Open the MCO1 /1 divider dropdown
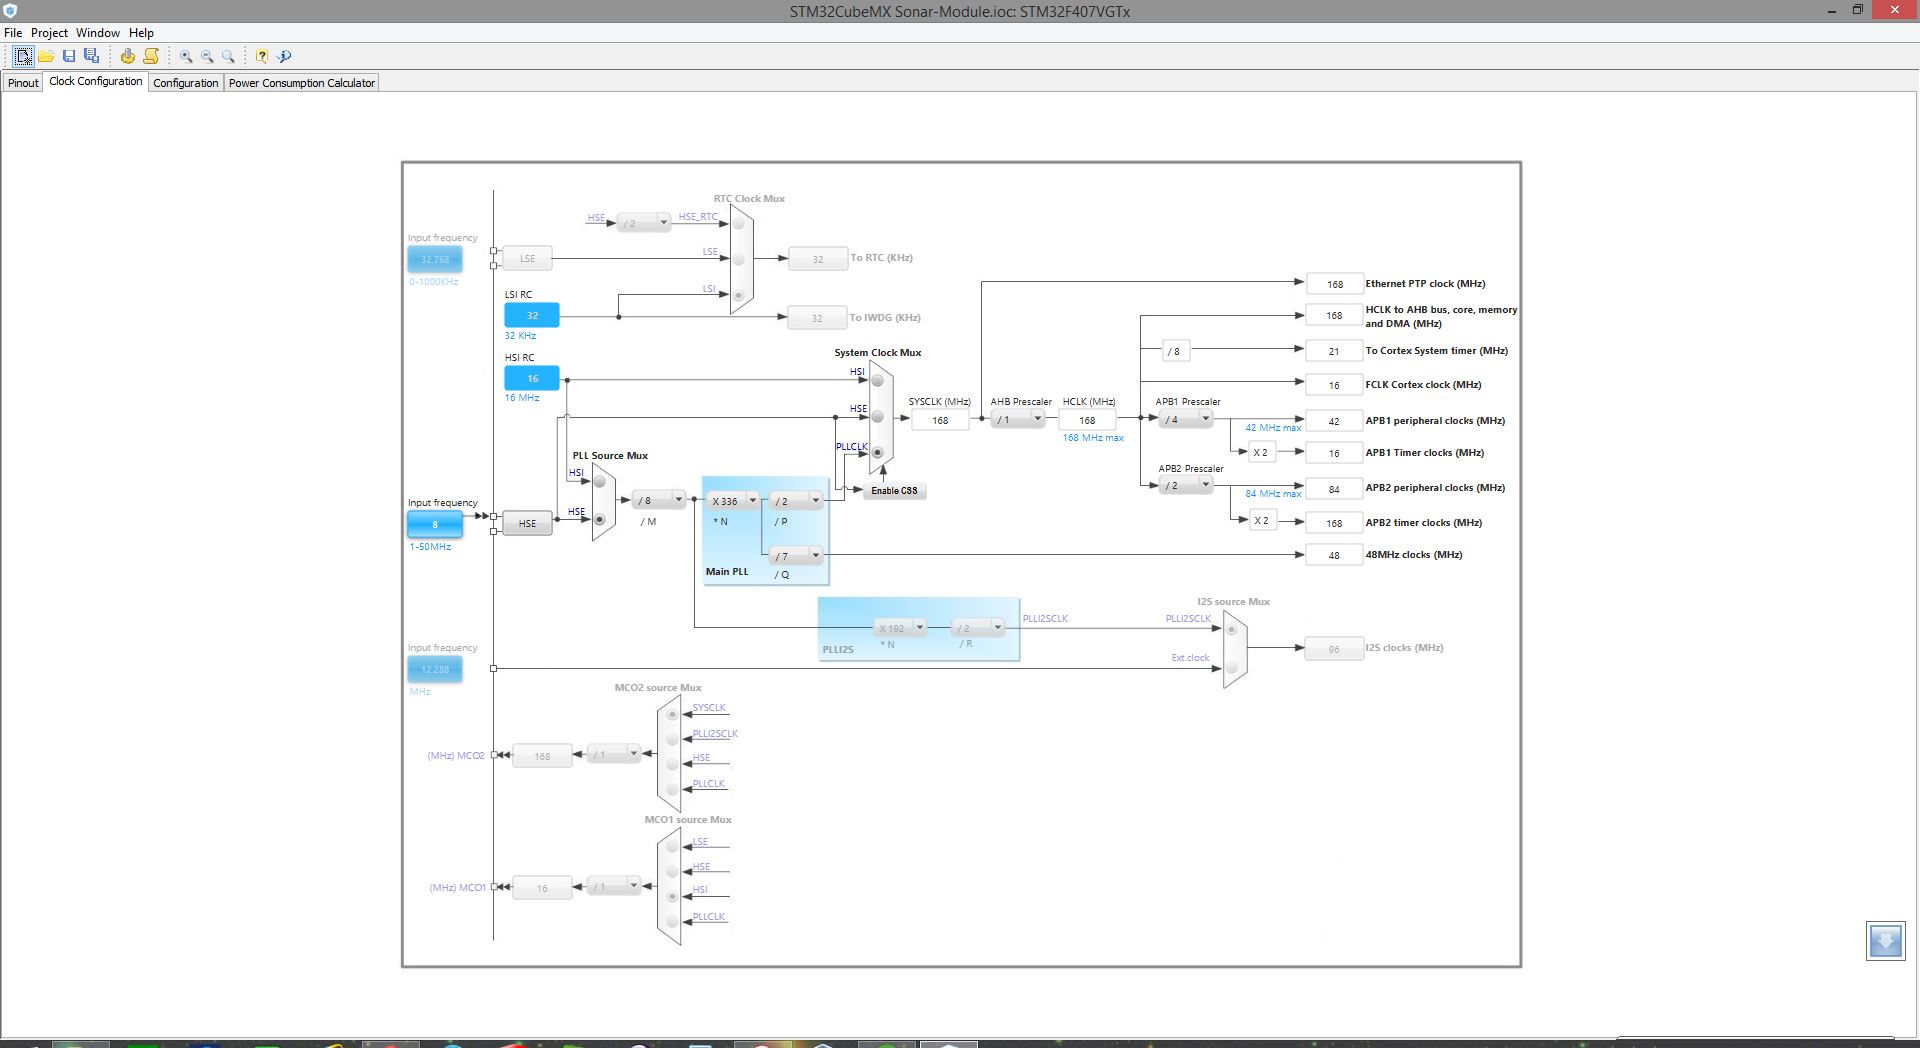1920x1048 pixels. pos(613,886)
